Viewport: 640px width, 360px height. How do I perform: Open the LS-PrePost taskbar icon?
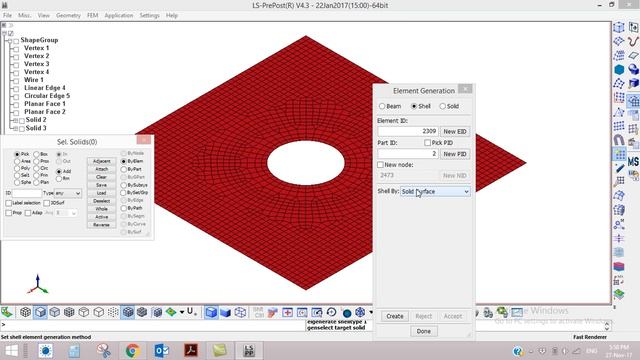249,351
